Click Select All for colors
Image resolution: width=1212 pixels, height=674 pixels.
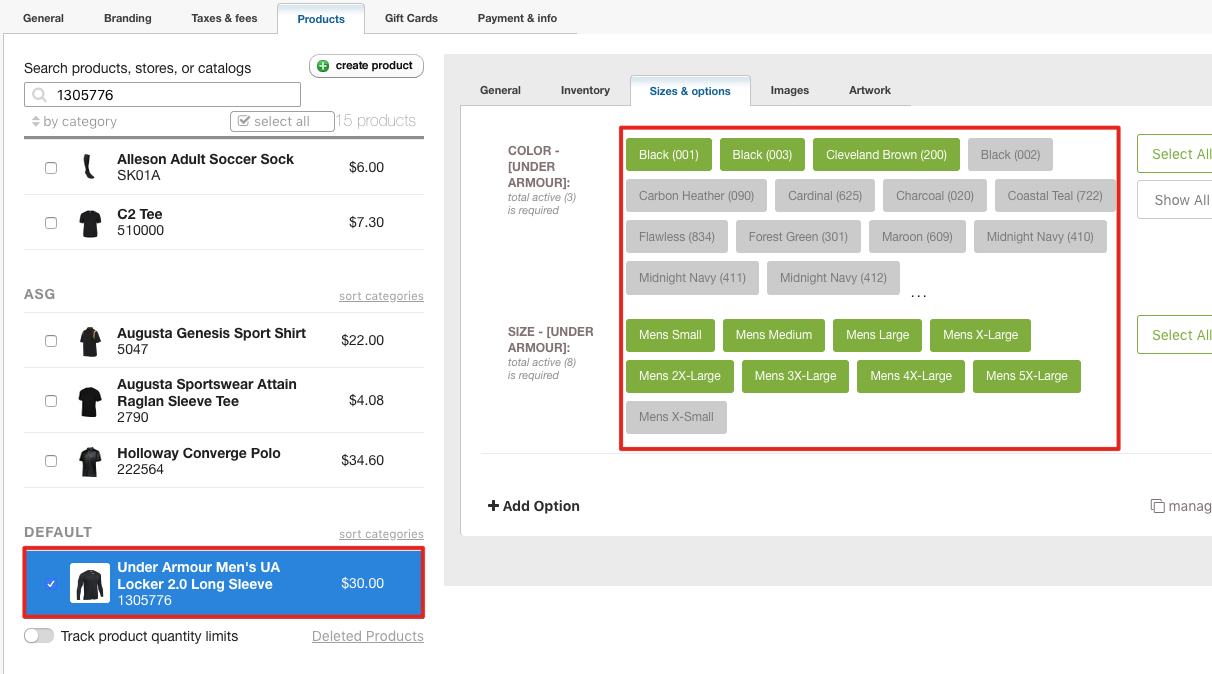[x=1175, y=154]
